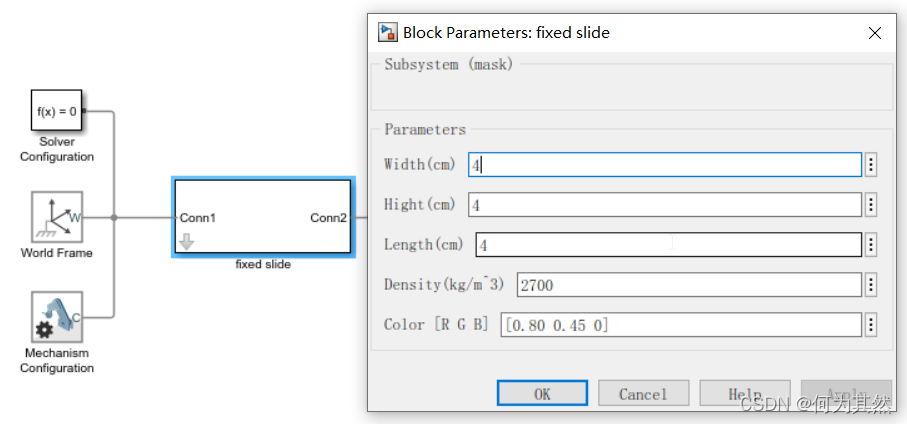Click the Density value field showing 2700

688,285
